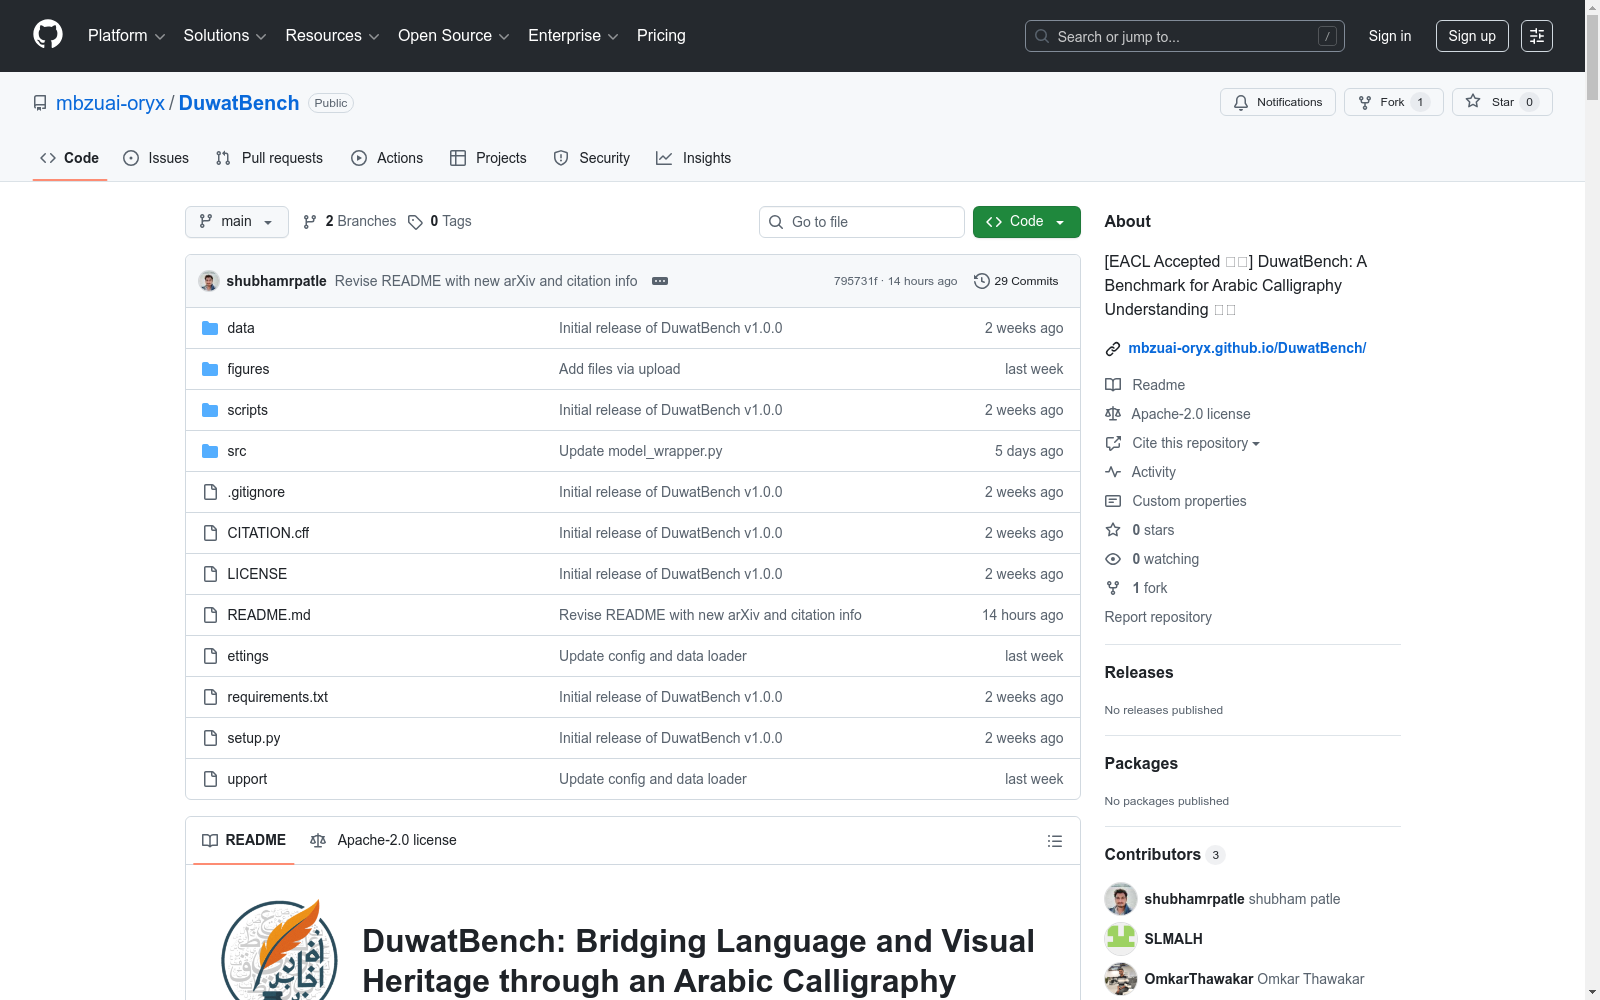The width and height of the screenshot is (1600, 1000).
Task: Click the Sign in link
Action: coord(1390,36)
